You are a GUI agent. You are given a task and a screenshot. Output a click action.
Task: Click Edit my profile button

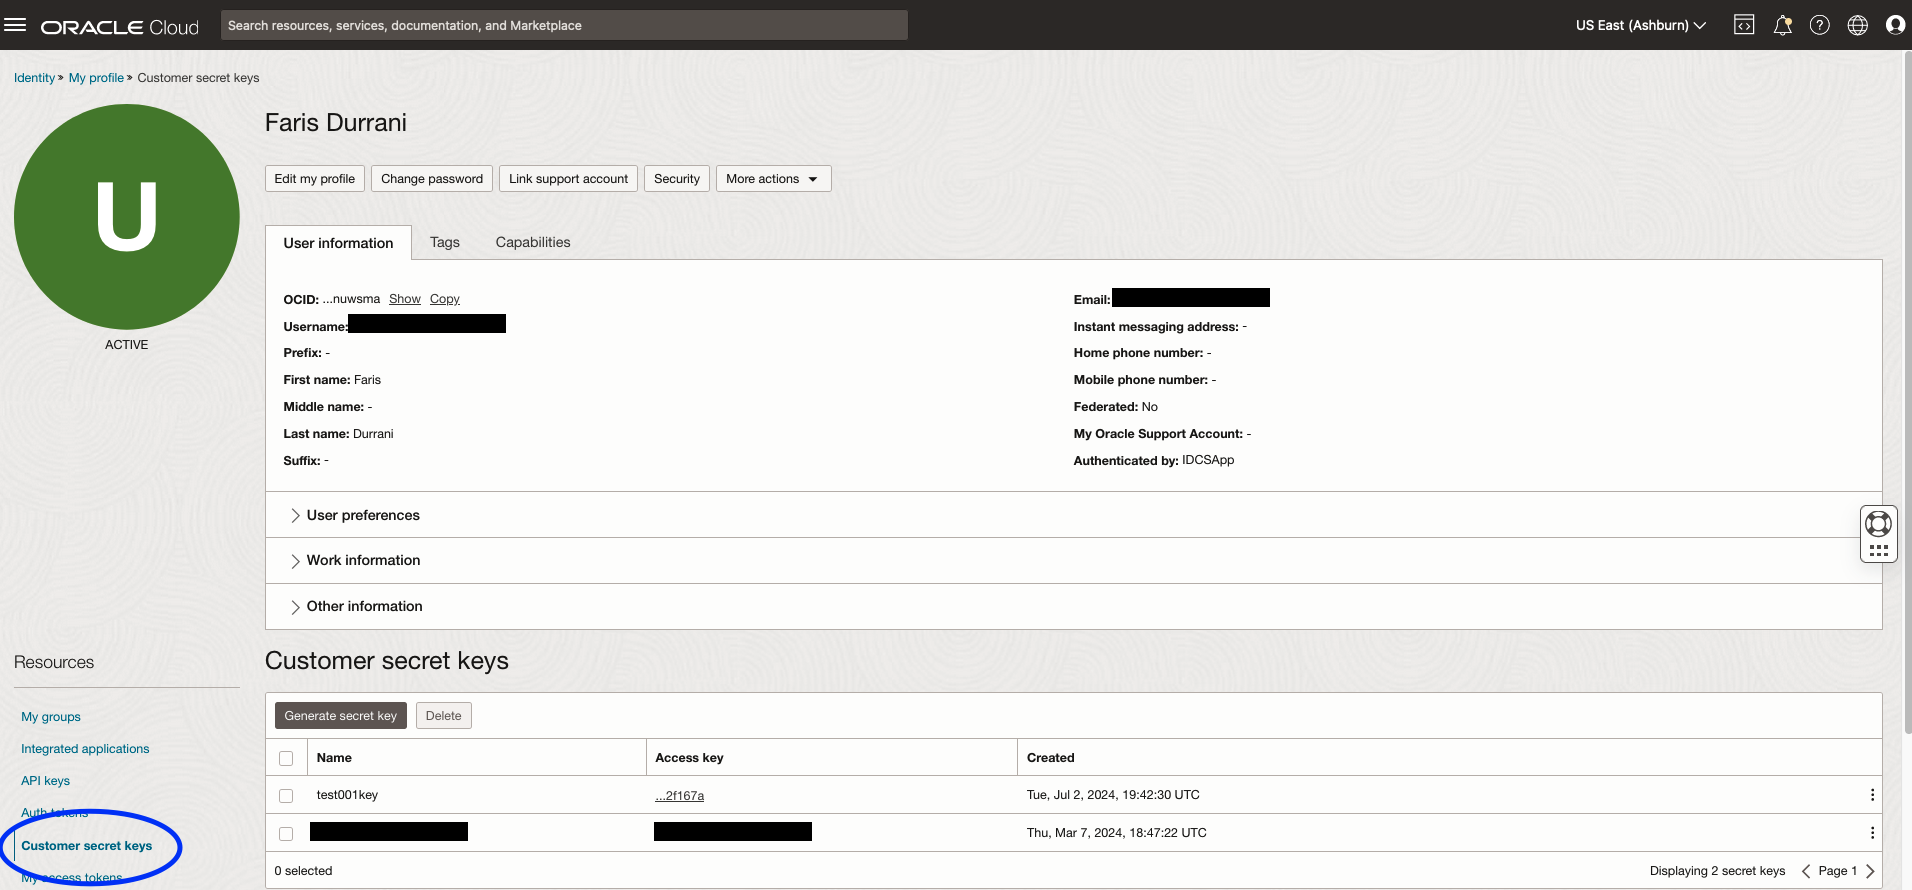pyautogui.click(x=315, y=179)
